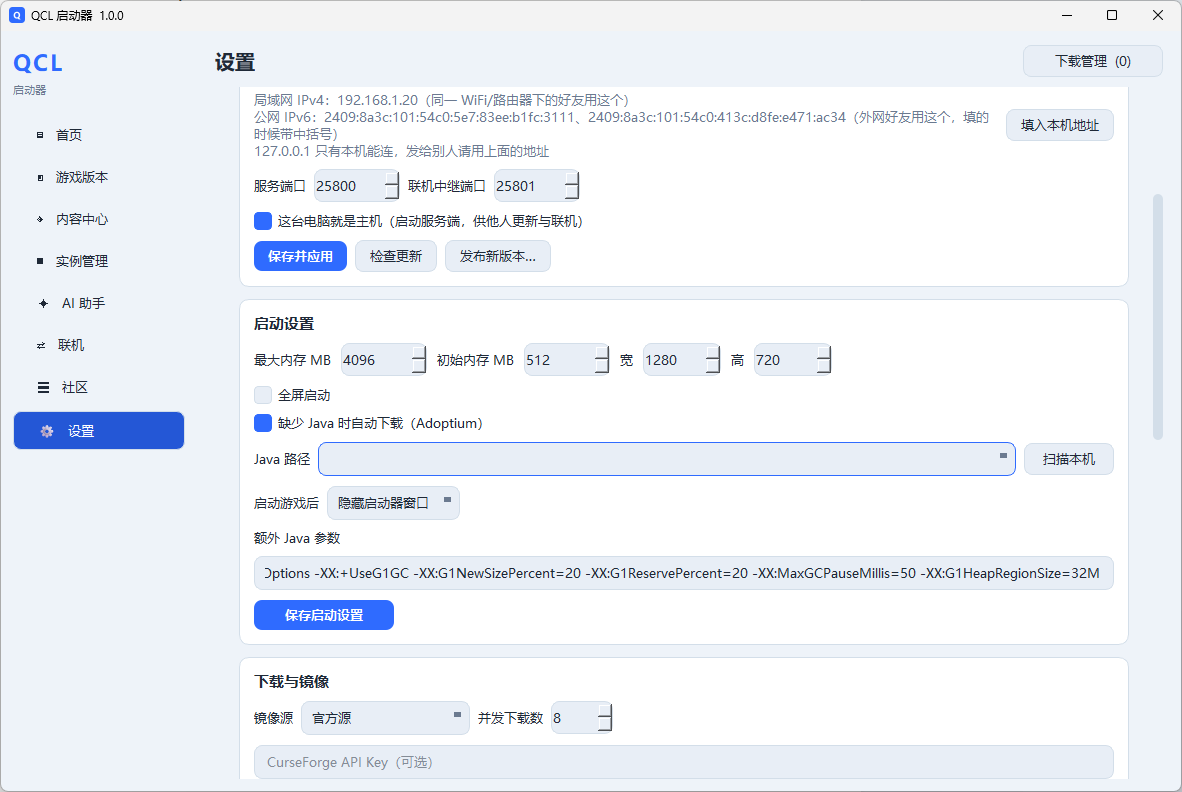
Task: Click the 联机中继端口 stepper arrows
Action: coord(572,186)
